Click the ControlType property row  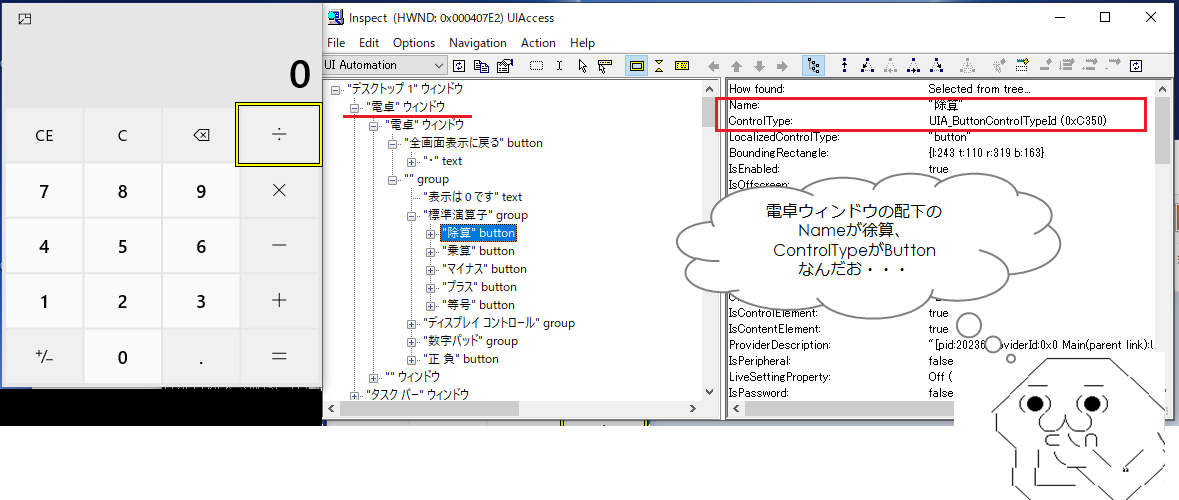[x=940, y=121]
